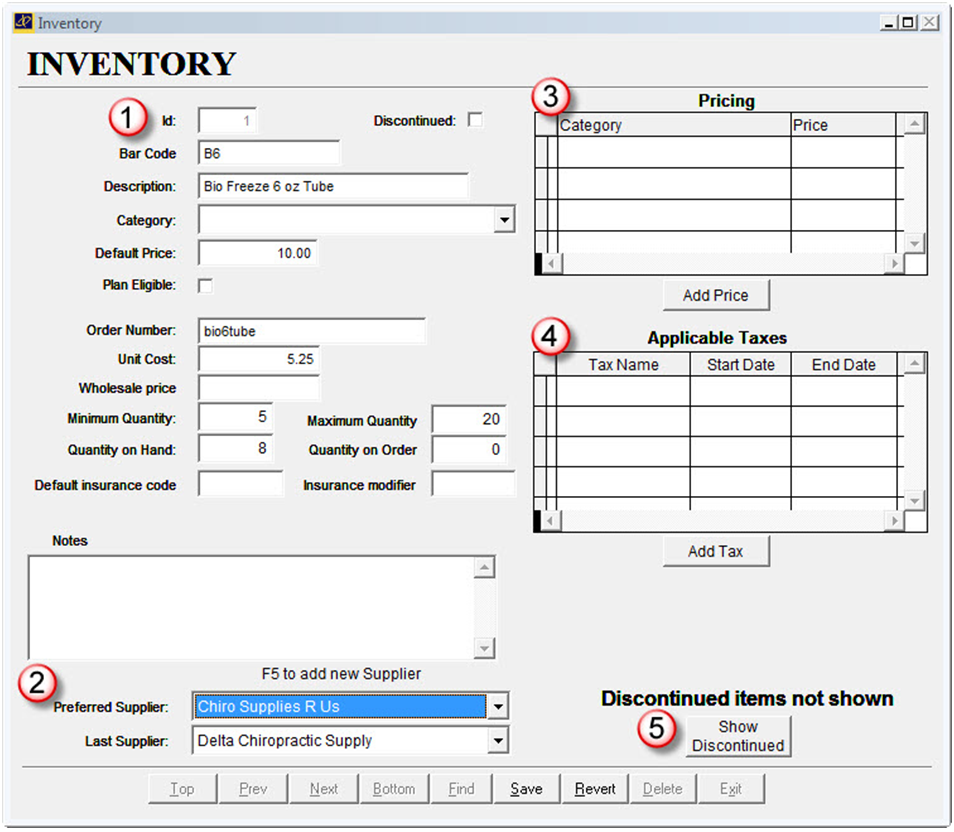Revert changes to the record
This screenshot has width=954, height=832.
tap(595, 789)
